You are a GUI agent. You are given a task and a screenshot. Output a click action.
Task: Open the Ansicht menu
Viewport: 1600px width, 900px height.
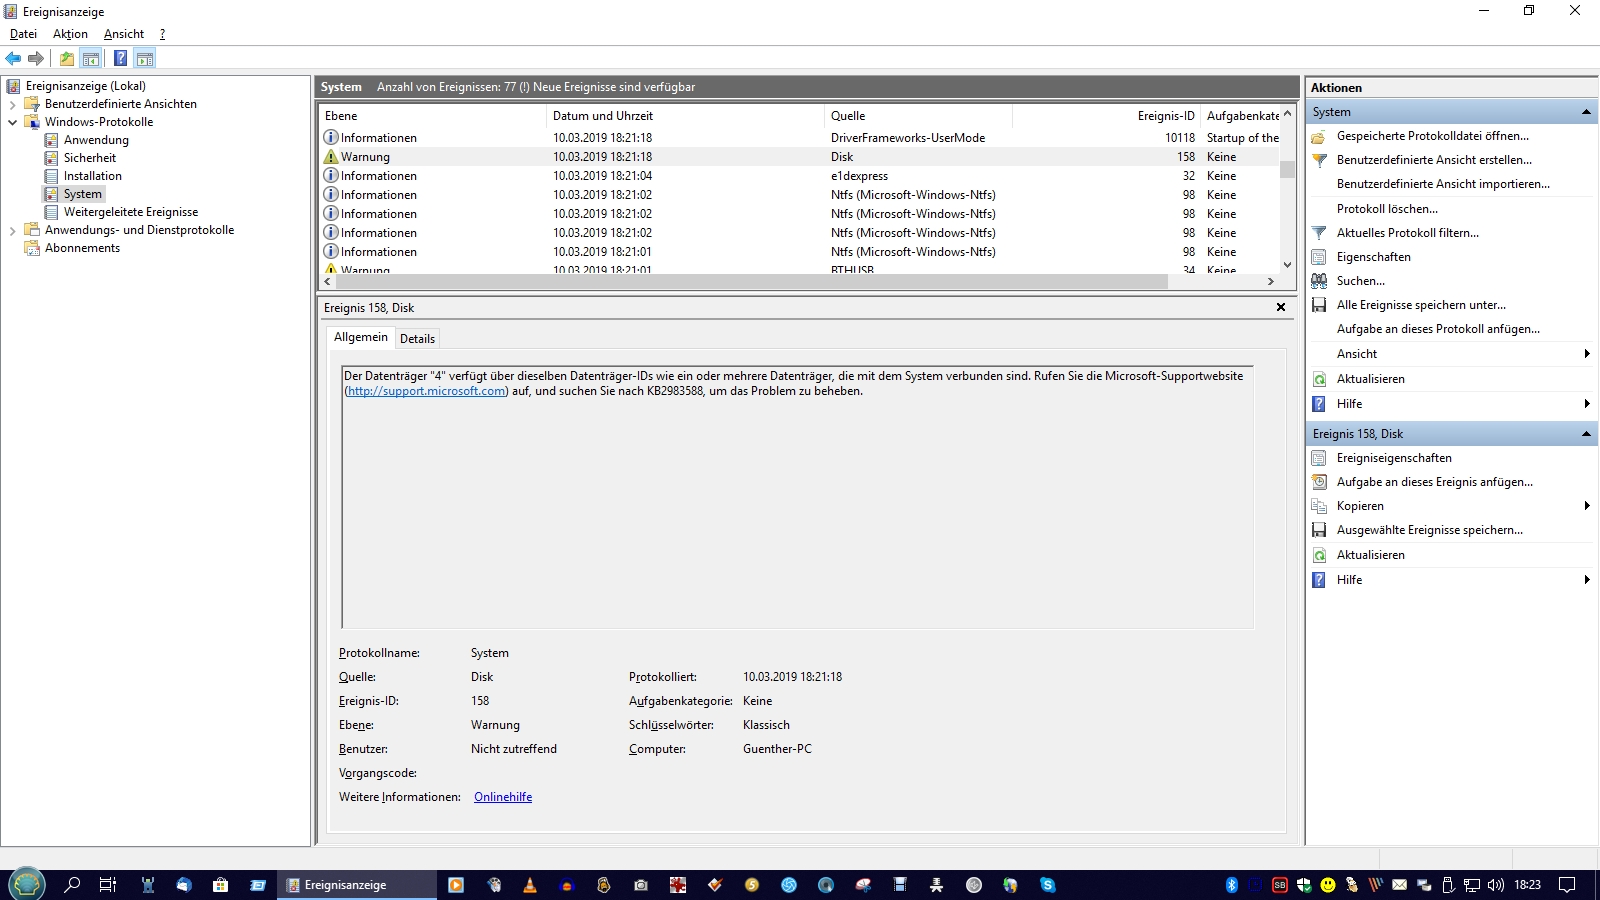coord(124,34)
